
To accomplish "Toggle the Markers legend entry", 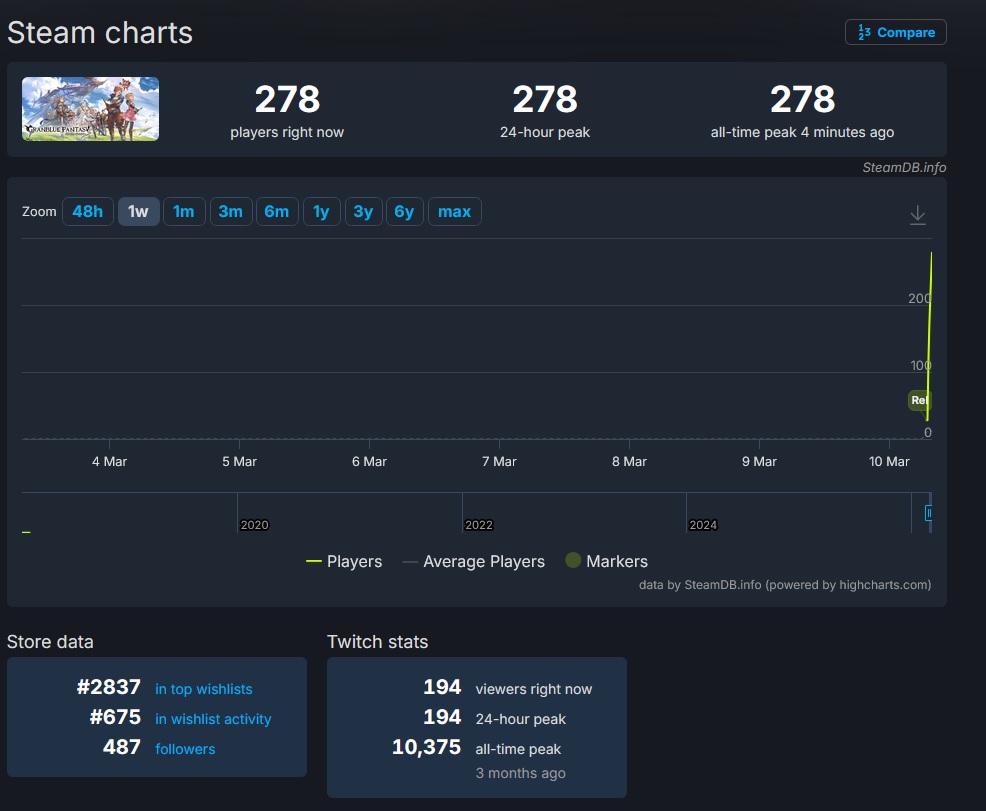I will coord(607,561).
